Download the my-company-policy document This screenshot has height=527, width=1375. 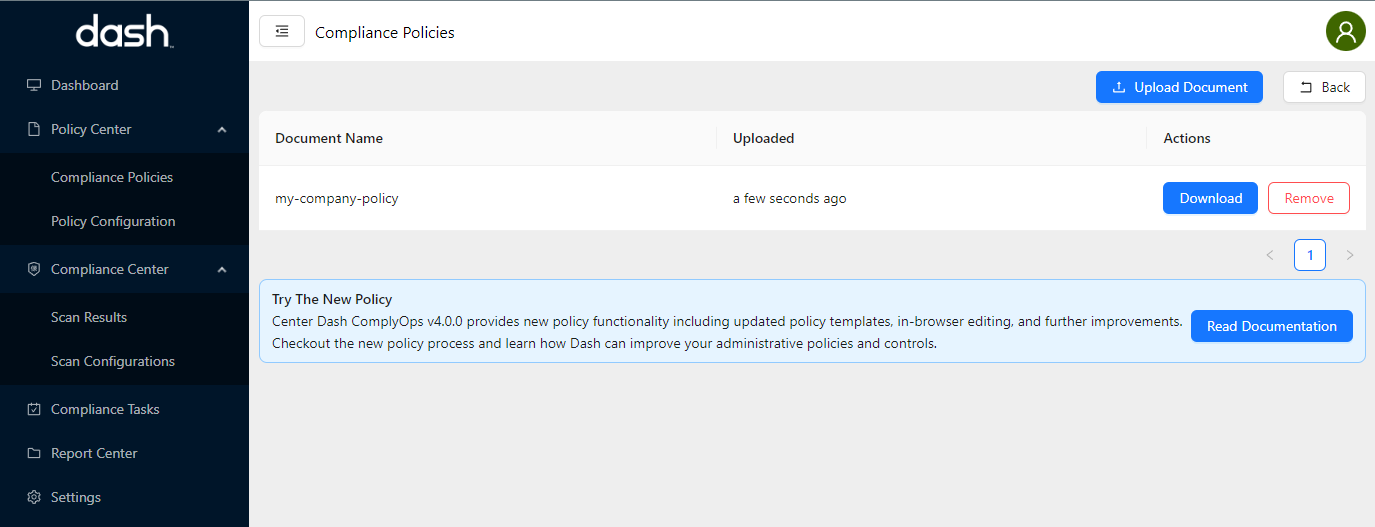(1210, 198)
